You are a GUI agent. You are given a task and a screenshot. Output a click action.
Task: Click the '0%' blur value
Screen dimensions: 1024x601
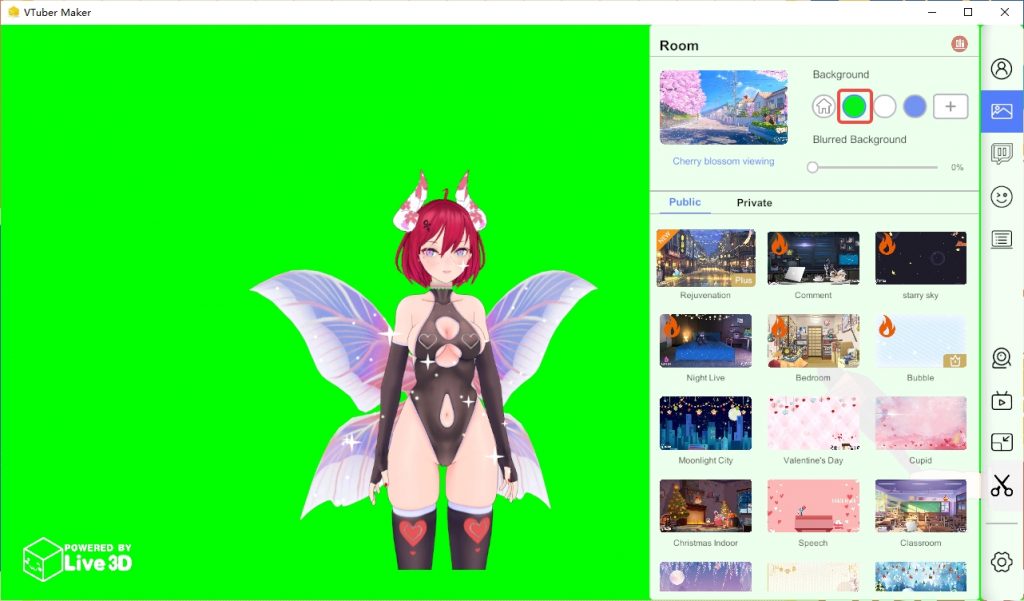click(x=957, y=167)
